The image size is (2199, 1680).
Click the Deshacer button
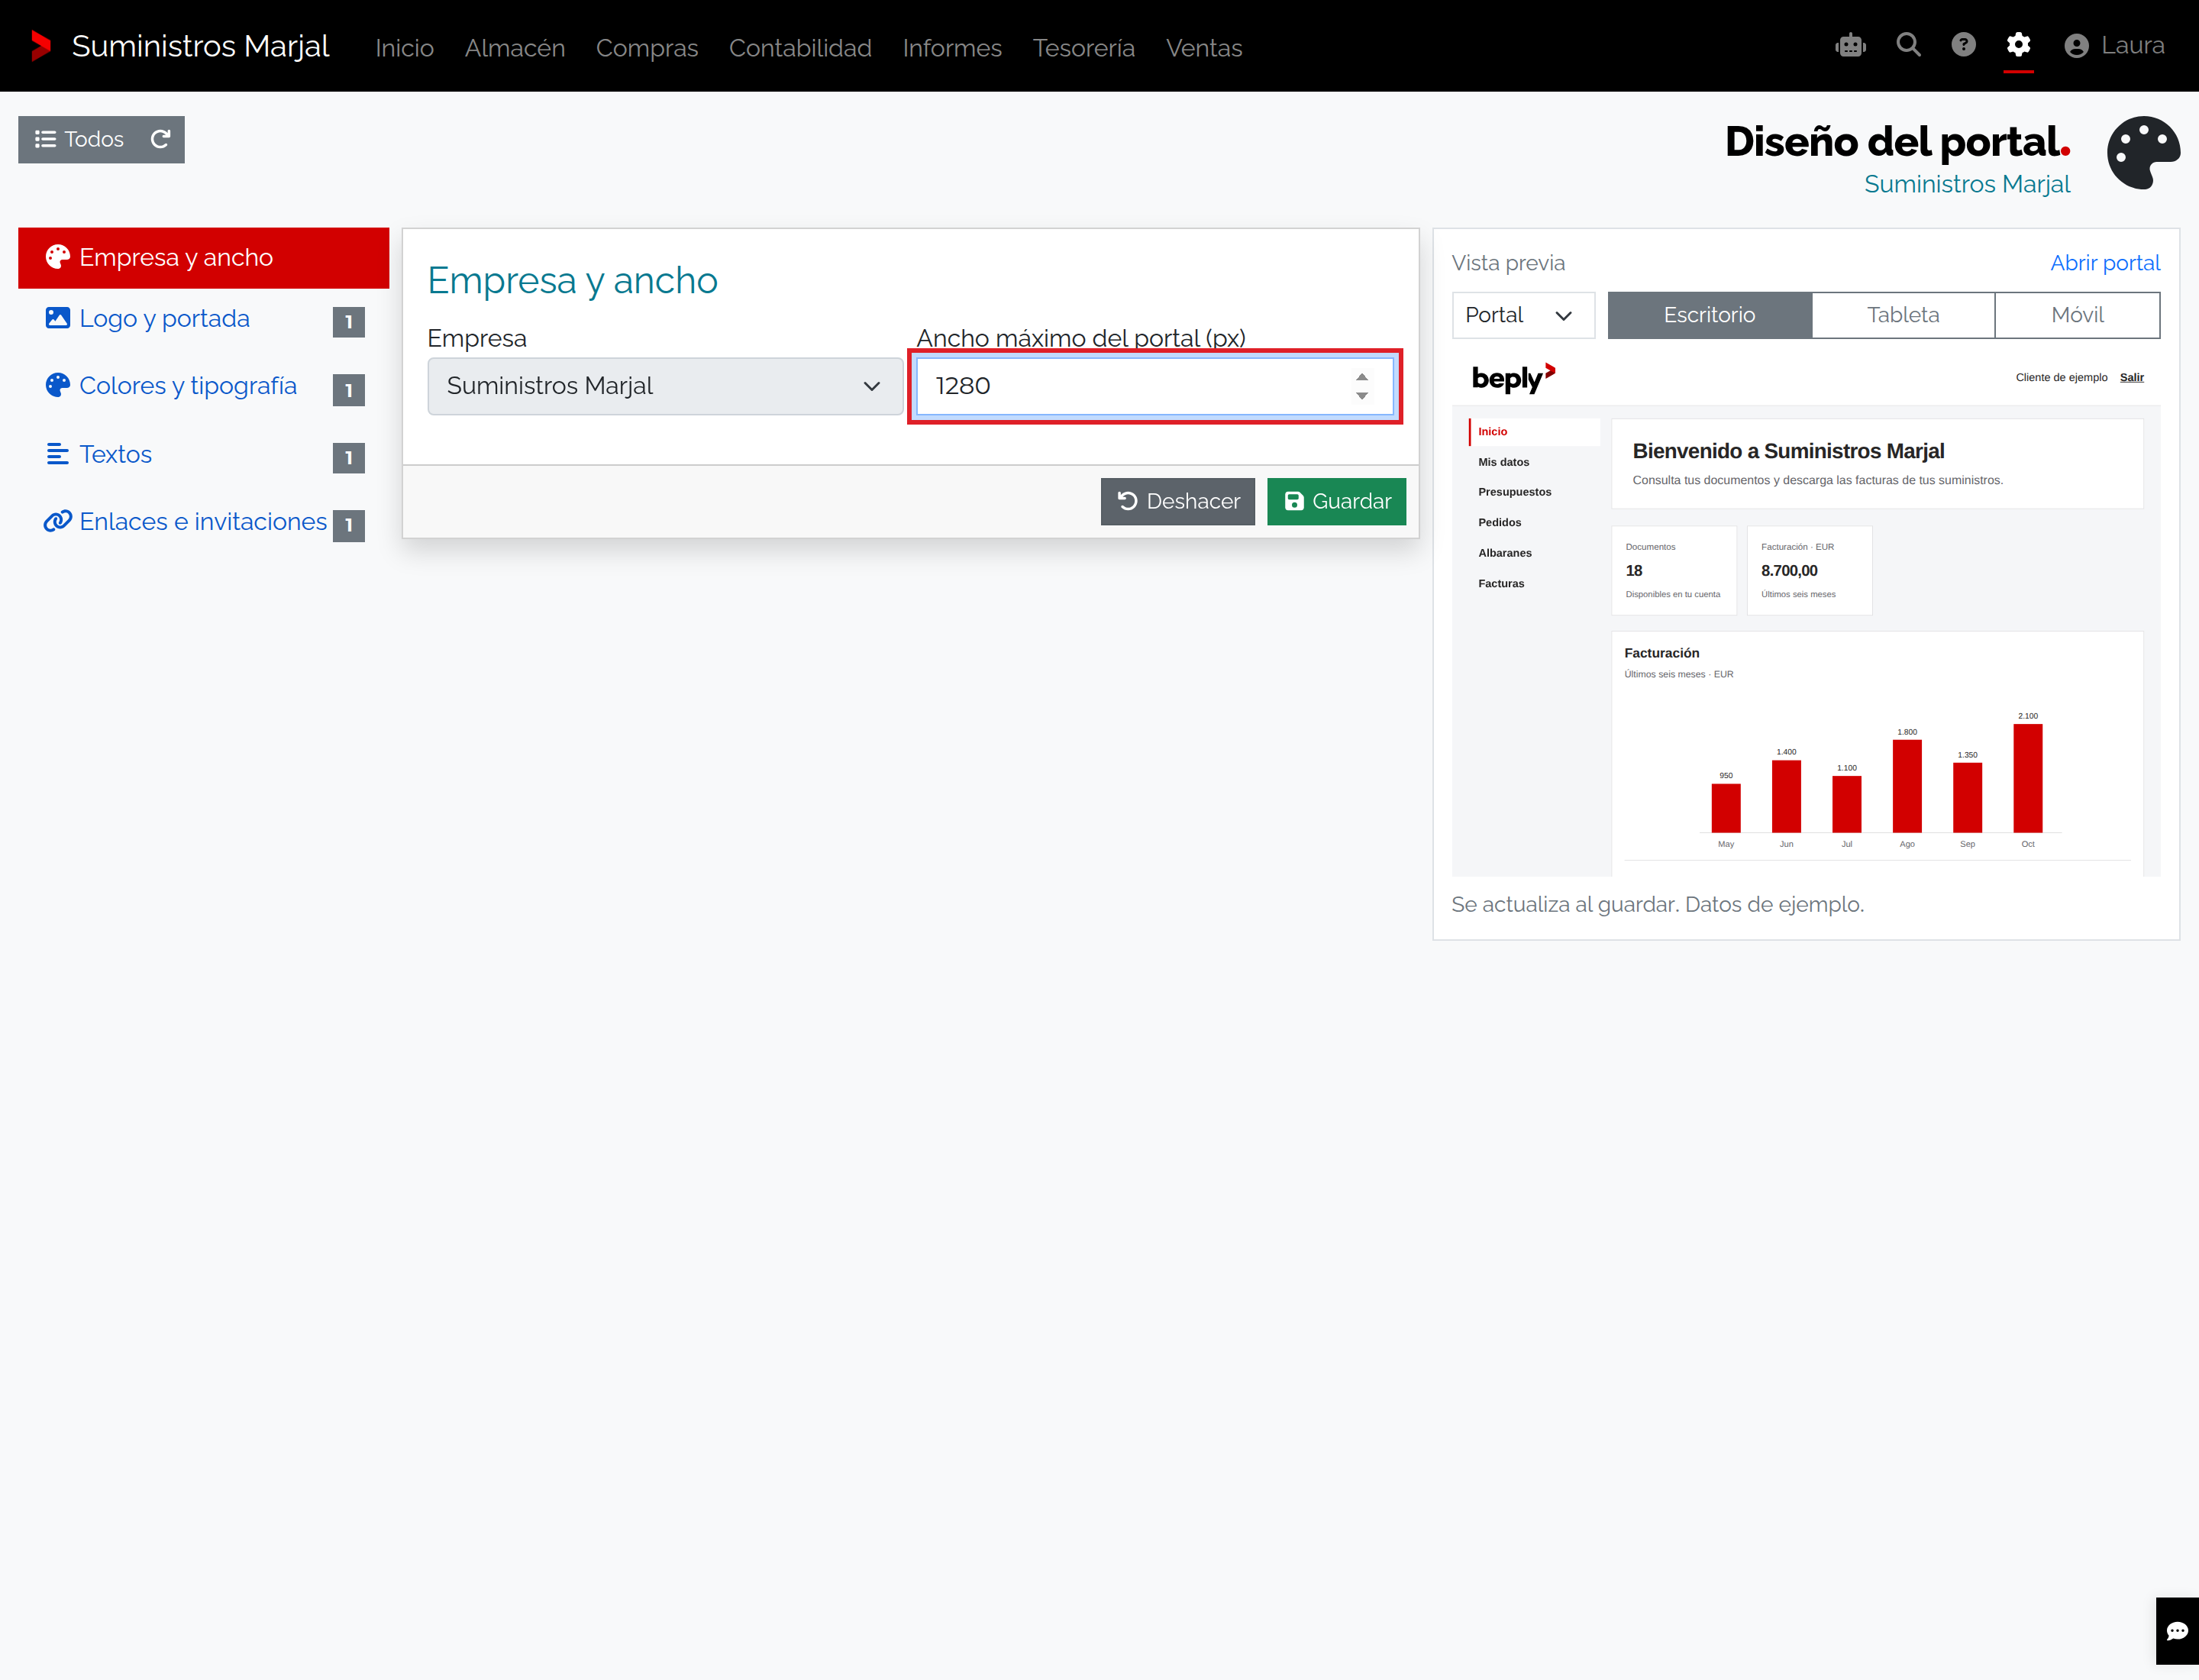1177,501
